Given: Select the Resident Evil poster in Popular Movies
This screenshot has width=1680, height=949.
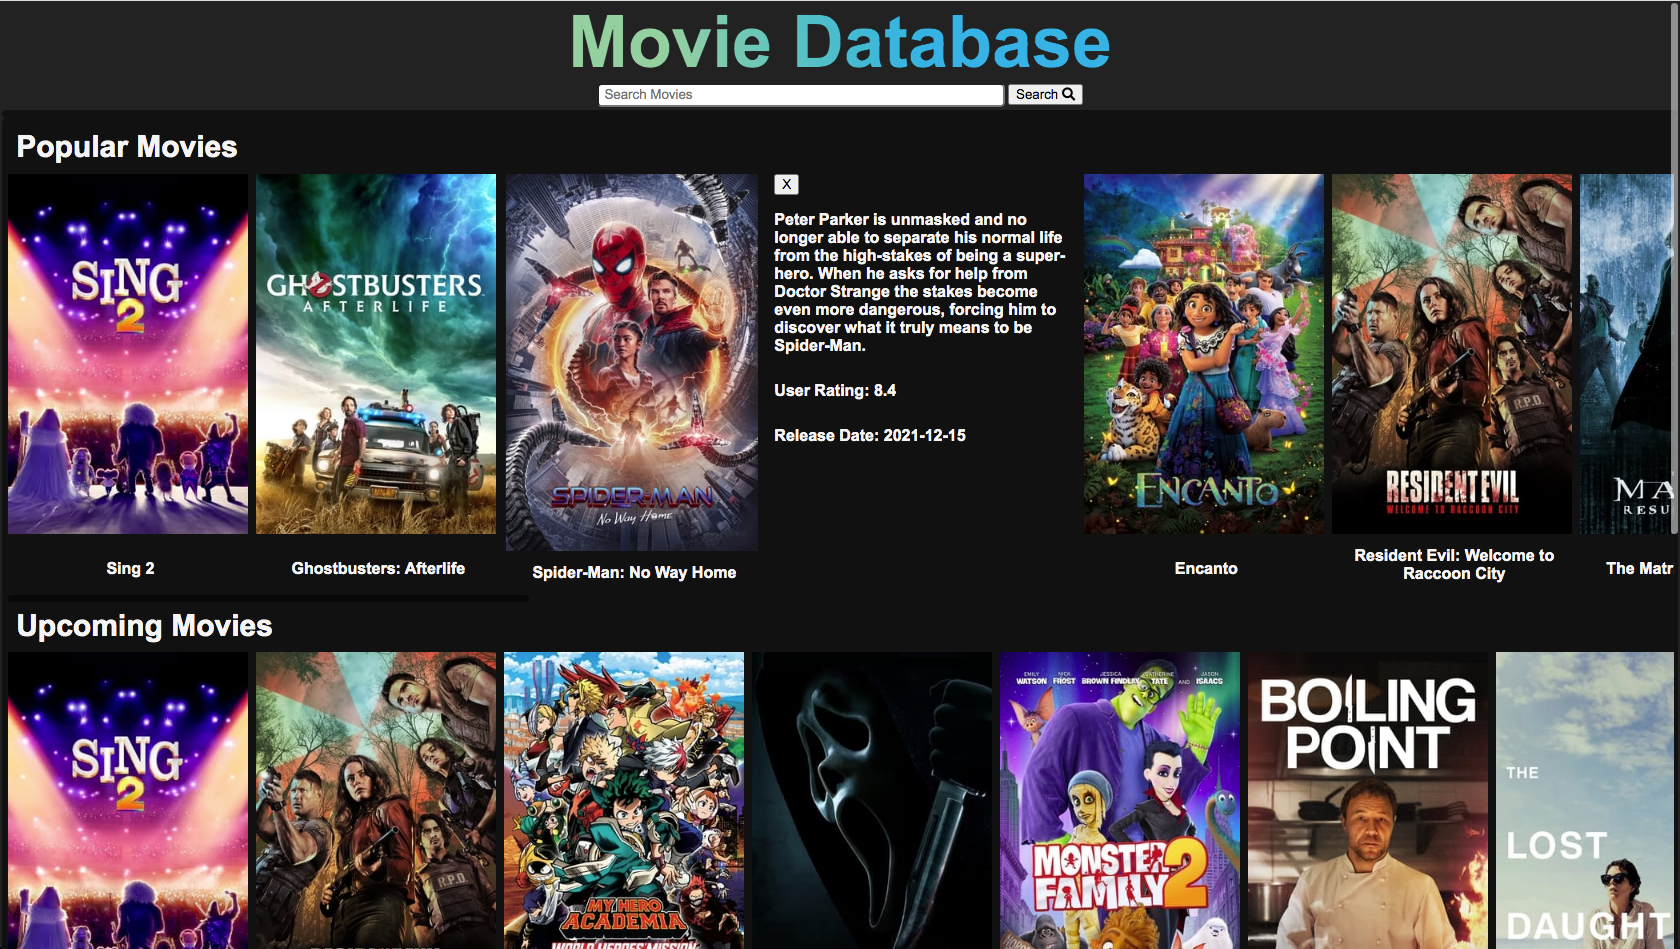Looking at the screenshot, I should [1452, 354].
